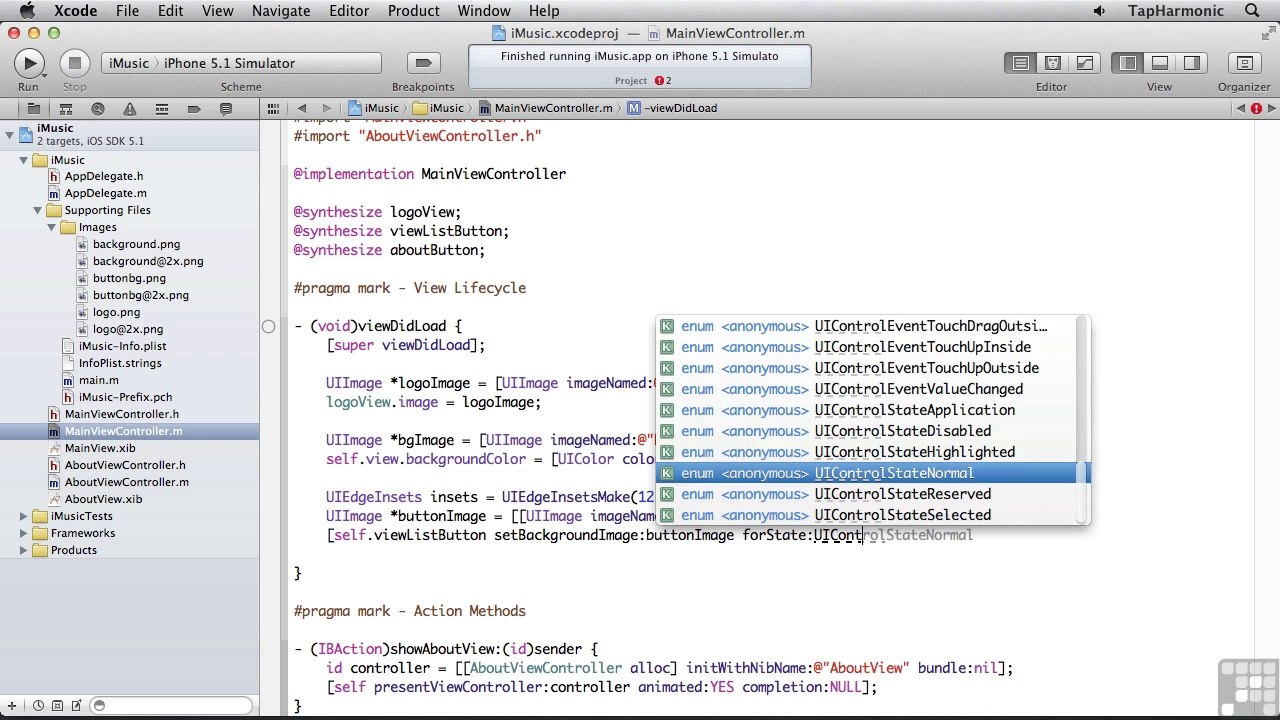This screenshot has height=720, width=1280.
Task: Click the autocomplete list scrollbar
Action: pyautogui.click(x=1083, y=492)
